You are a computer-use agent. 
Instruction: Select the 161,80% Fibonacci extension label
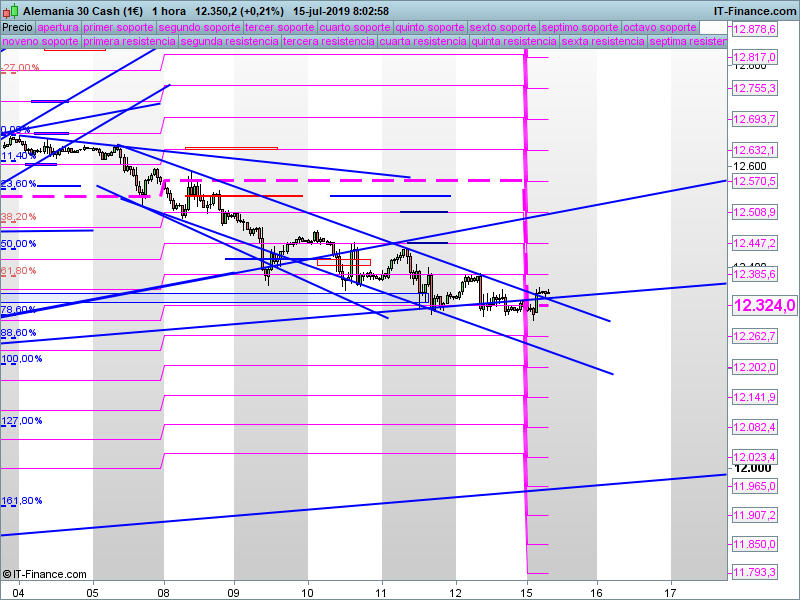pyautogui.click(x=21, y=501)
